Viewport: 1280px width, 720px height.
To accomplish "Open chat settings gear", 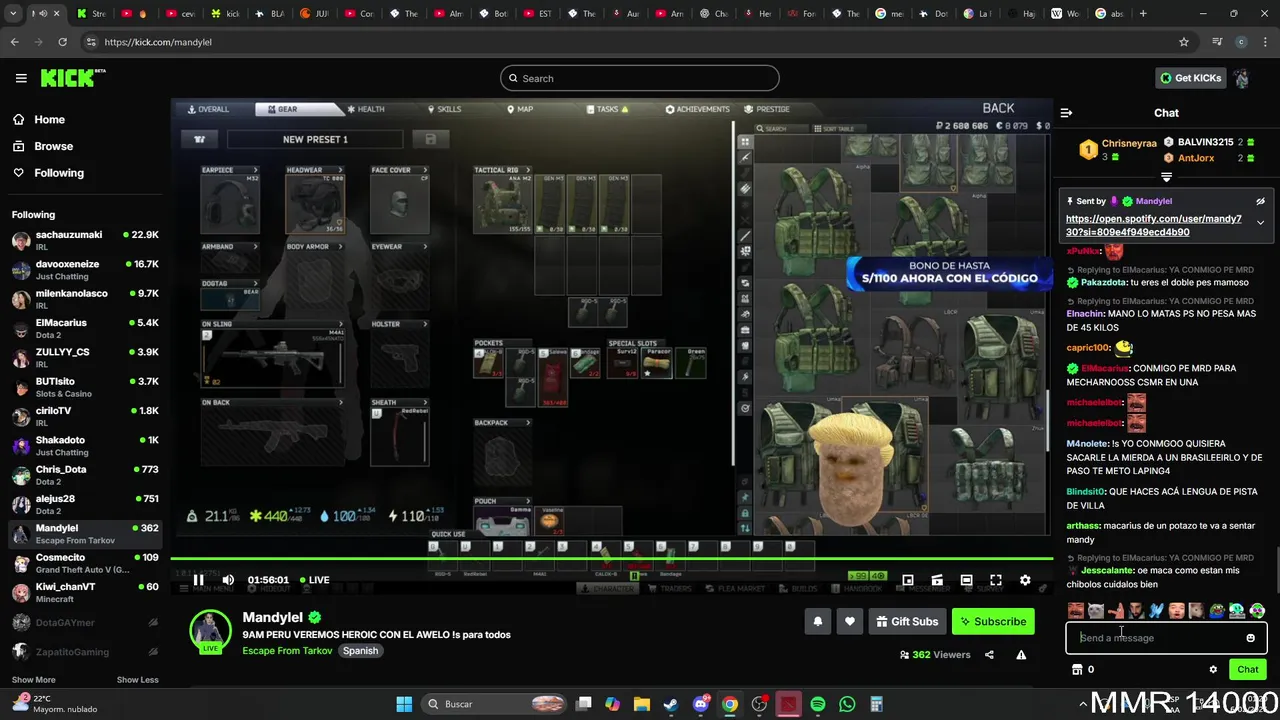I will (x=1213, y=669).
